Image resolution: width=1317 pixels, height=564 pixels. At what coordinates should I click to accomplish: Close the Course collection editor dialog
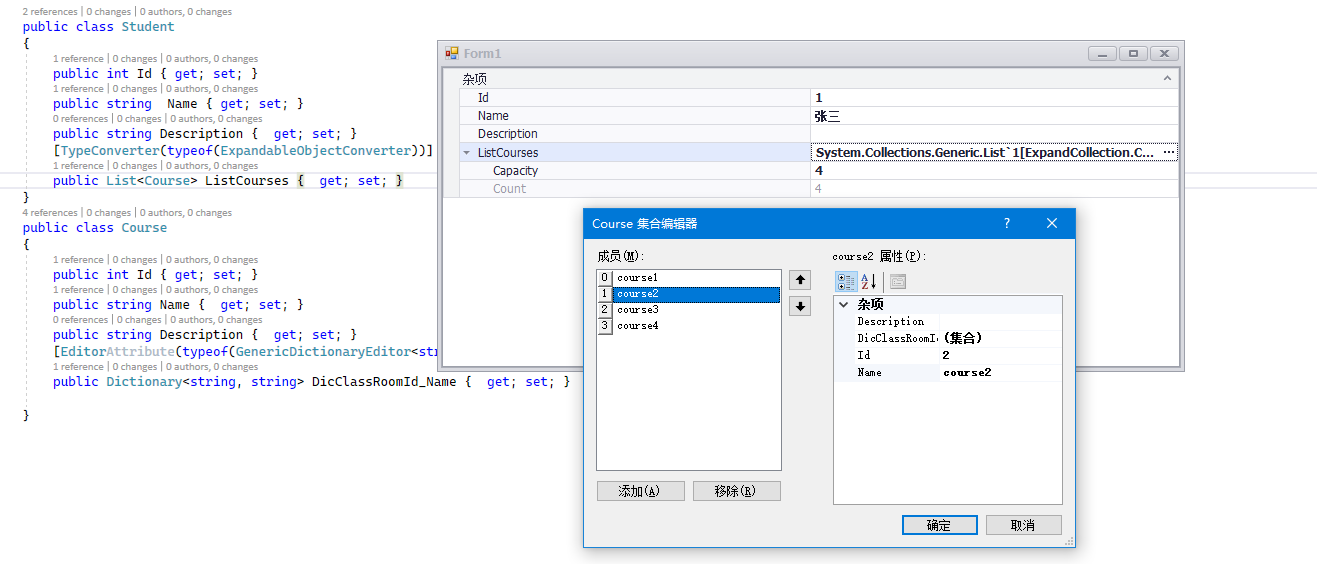[1052, 224]
